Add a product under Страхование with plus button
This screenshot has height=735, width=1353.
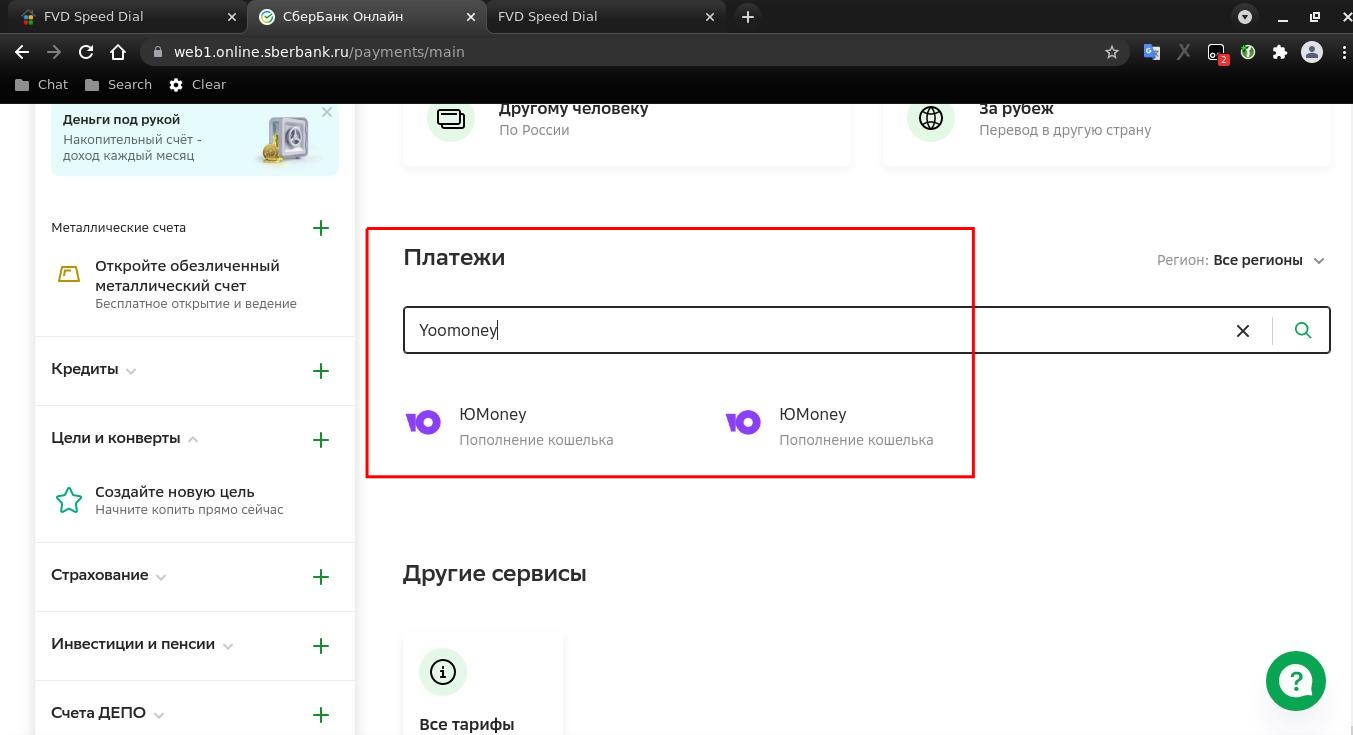click(320, 576)
